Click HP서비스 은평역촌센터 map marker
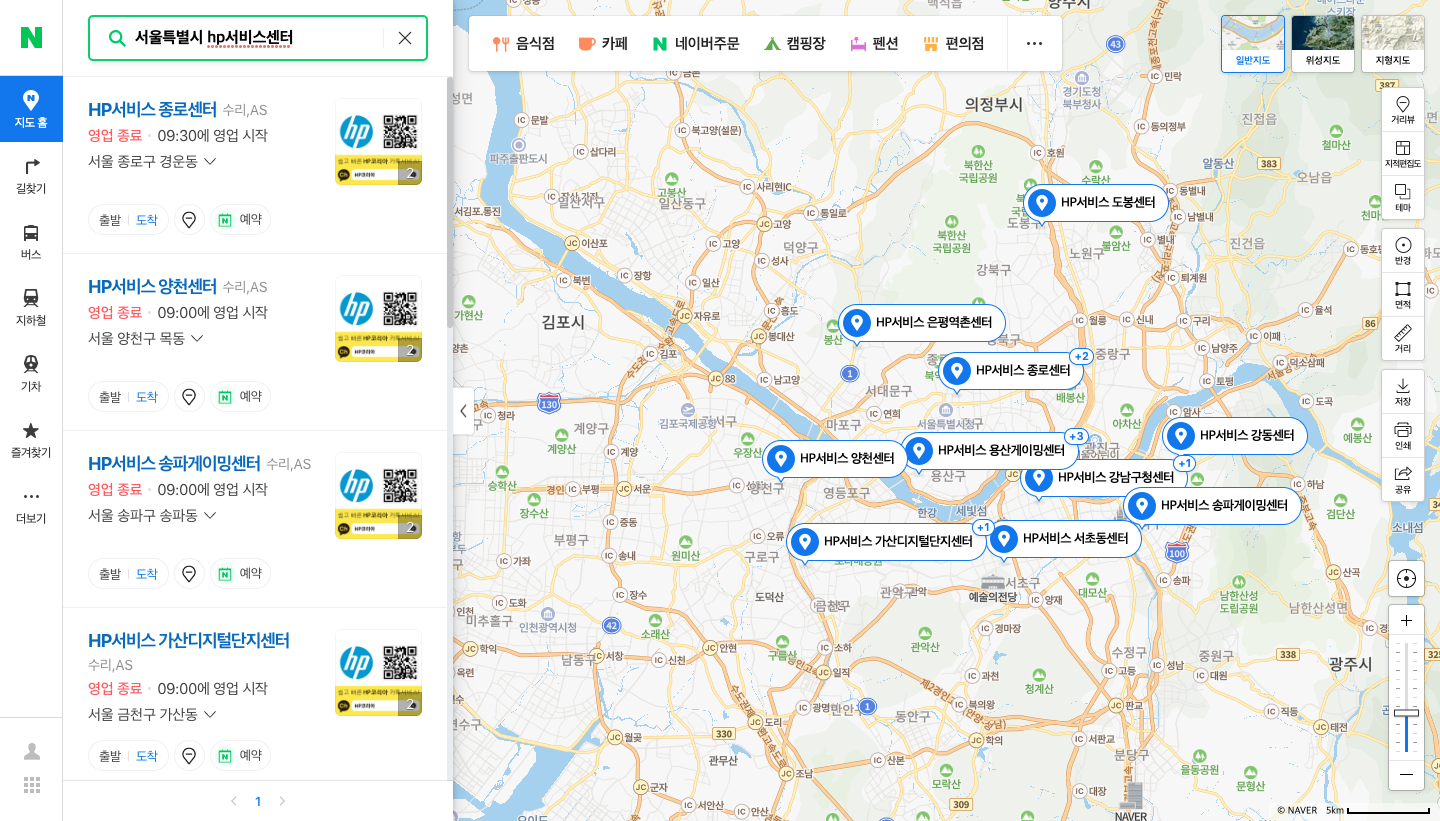Viewport: 1440px width, 821px height. 921,323
